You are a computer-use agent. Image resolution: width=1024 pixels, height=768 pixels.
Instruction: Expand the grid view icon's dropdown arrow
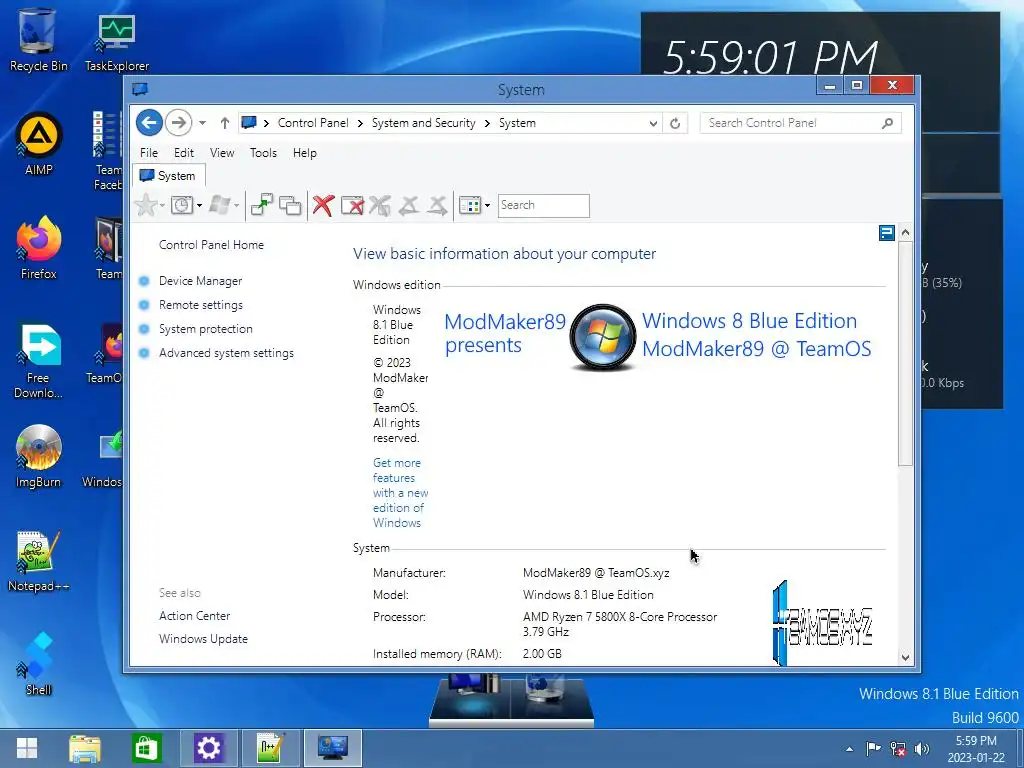point(487,206)
